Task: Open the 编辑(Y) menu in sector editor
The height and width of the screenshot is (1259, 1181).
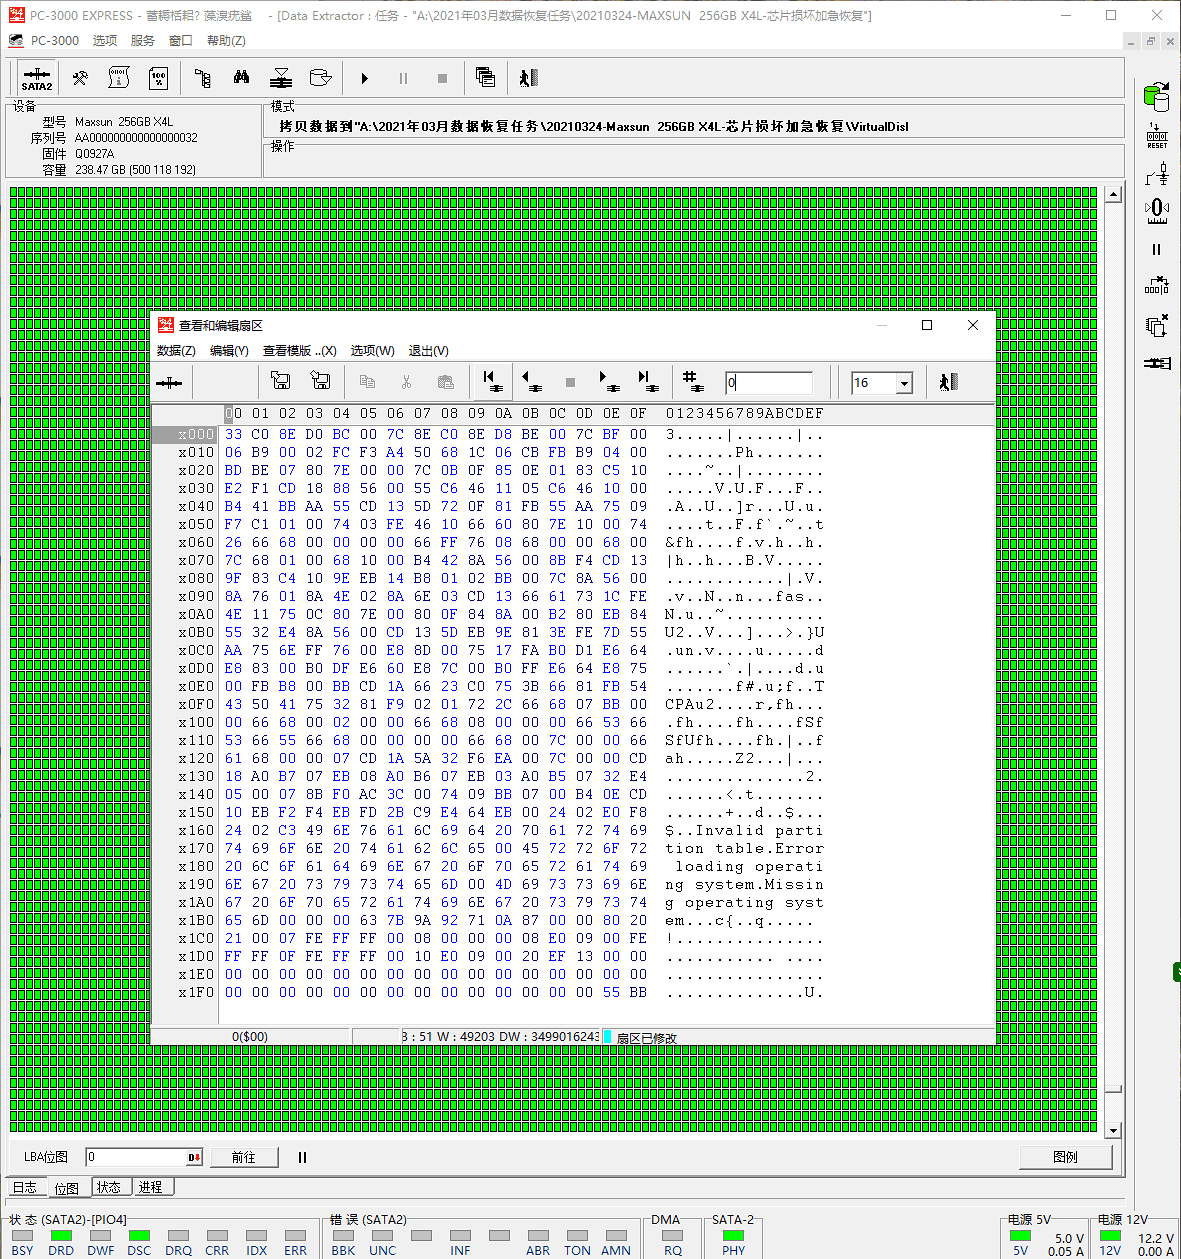Action: [229, 351]
